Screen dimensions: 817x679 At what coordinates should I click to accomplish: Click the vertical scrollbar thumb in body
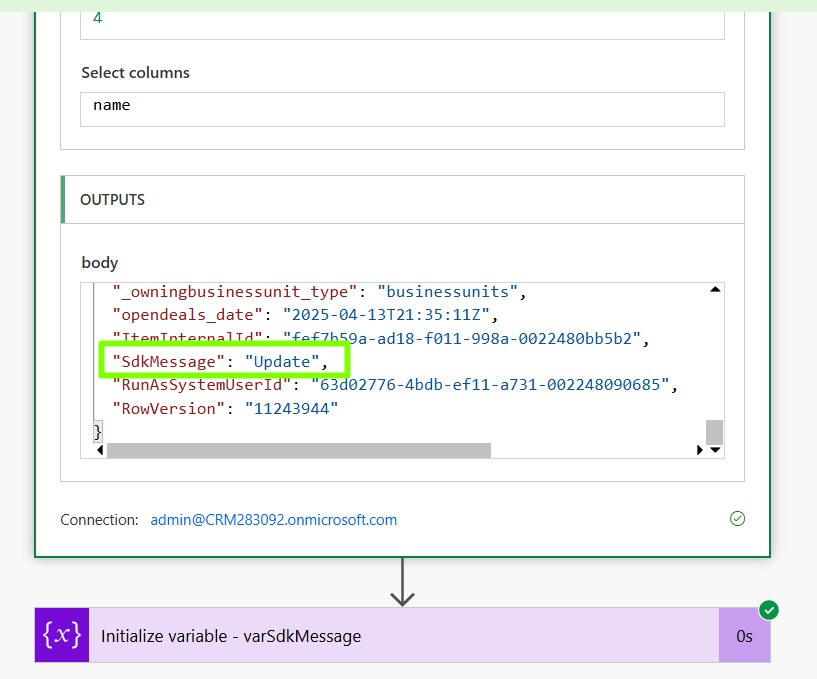pos(714,432)
